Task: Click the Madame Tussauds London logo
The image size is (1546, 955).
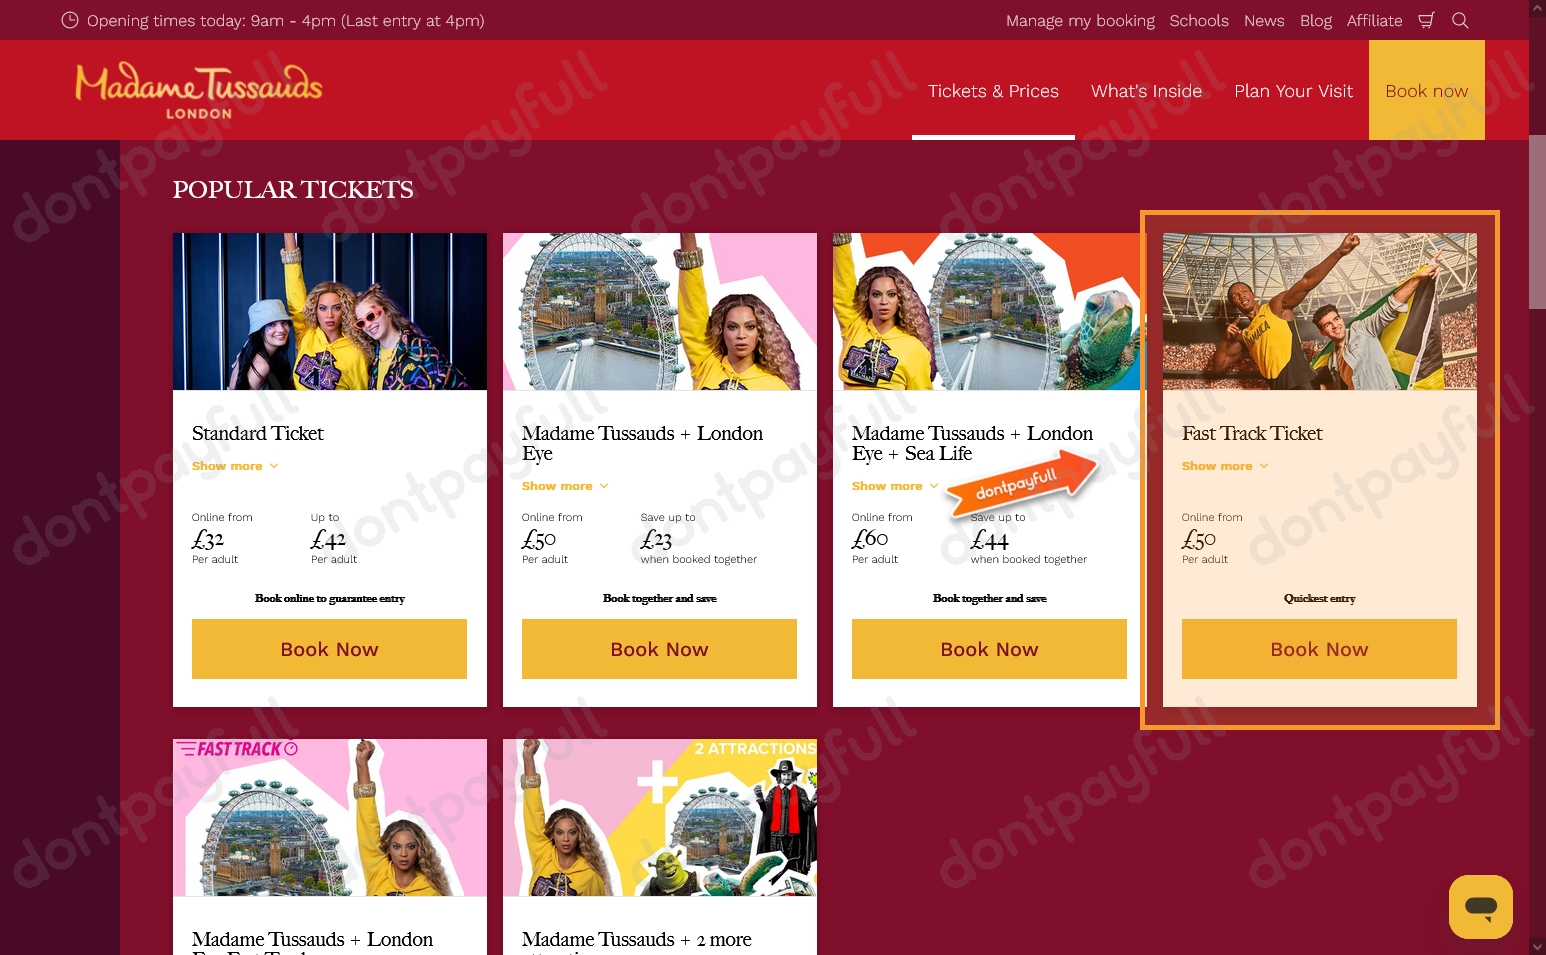Action: (199, 91)
